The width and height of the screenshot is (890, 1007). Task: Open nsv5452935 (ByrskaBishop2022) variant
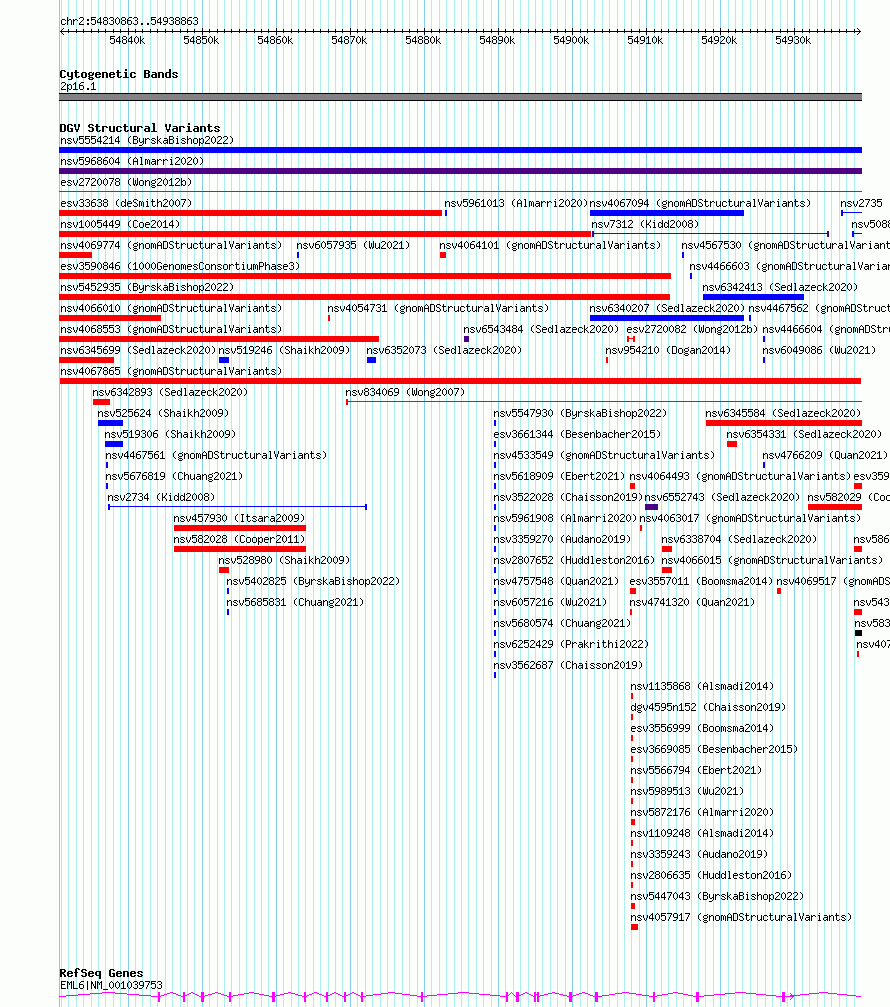(147, 287)
